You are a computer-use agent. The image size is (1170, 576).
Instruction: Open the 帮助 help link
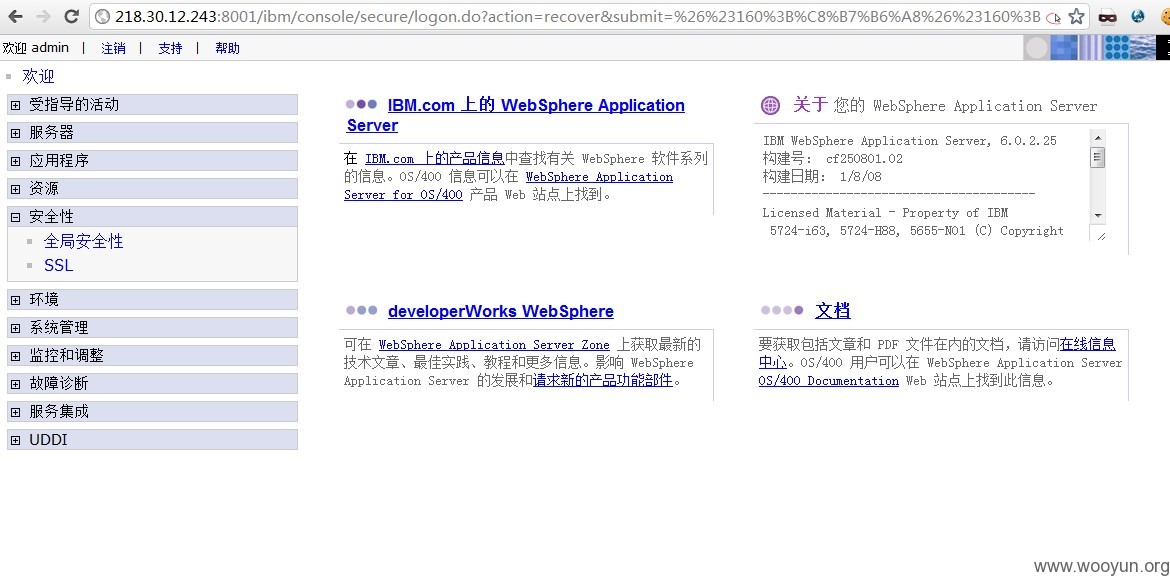click(228, 48)
